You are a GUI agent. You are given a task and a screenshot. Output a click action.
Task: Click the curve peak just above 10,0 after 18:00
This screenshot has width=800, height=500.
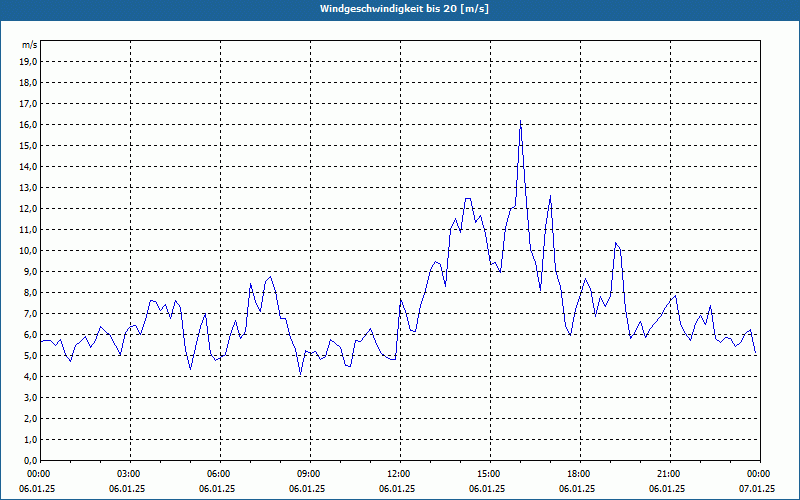pos(615,243)
